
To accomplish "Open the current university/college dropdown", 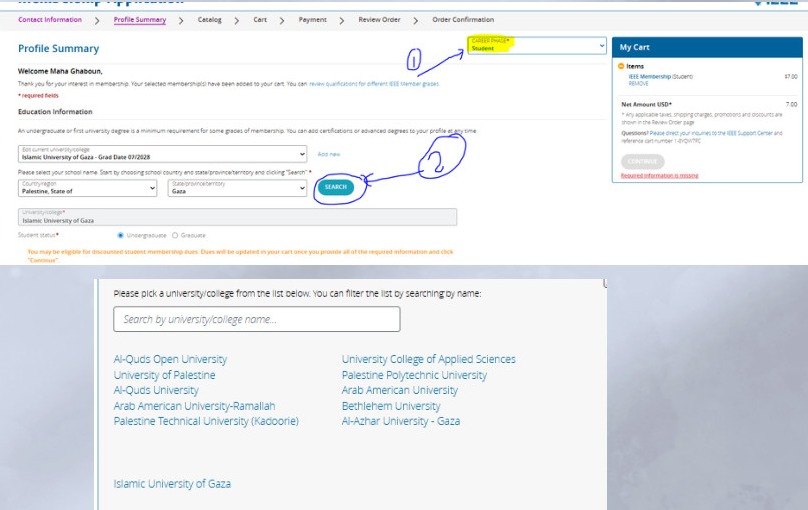I will click(x=162, y=154).
